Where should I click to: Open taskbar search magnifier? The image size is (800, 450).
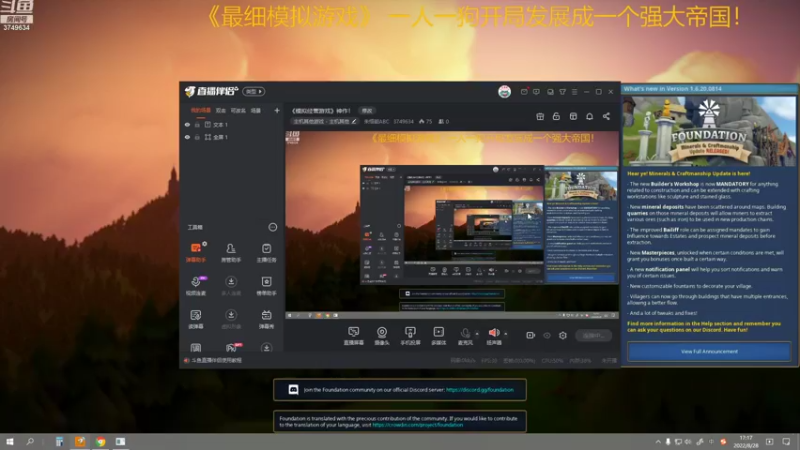(30, 442)
